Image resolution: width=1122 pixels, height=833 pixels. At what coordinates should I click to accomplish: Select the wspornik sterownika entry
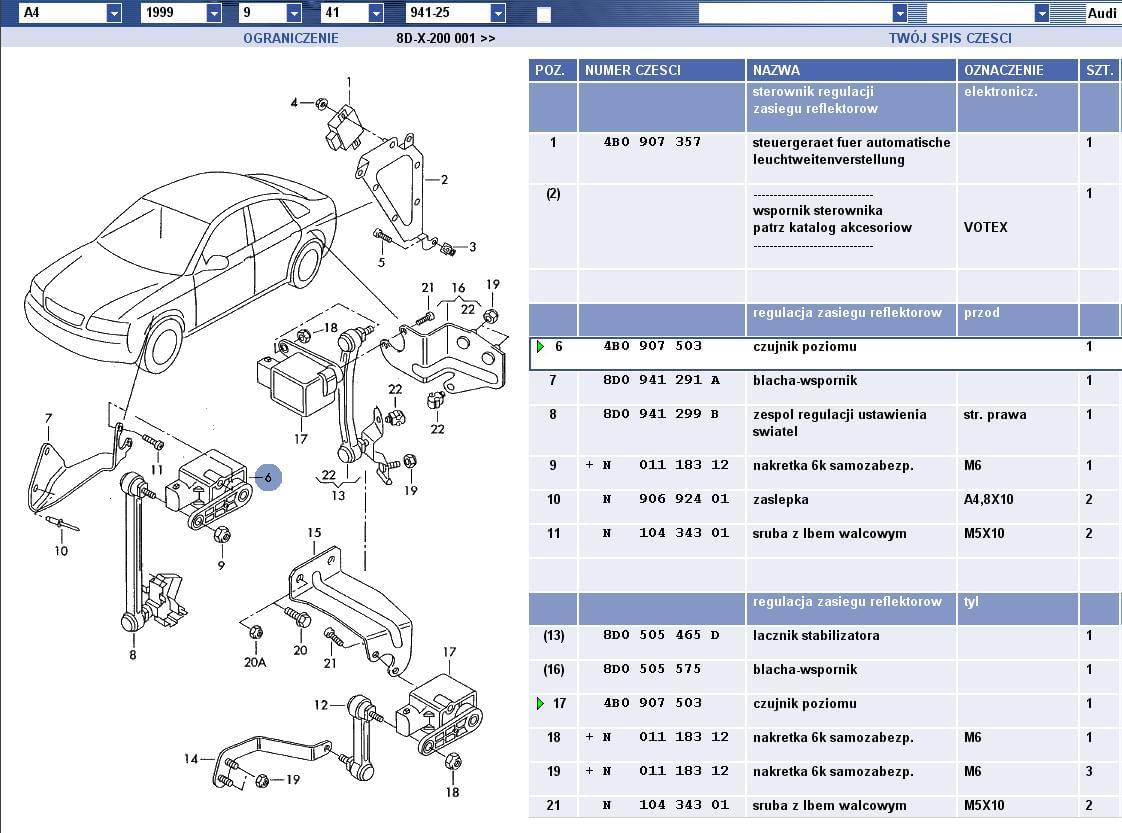[817, 210]
